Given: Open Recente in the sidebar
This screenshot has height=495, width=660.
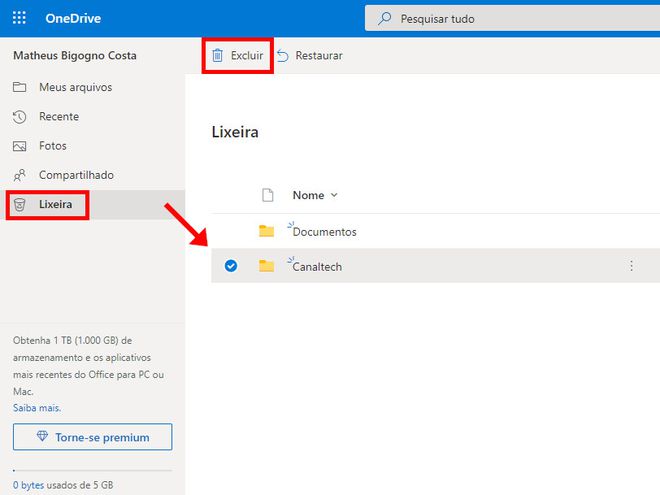Looking at the screenshot, I should tap(93, 117).
